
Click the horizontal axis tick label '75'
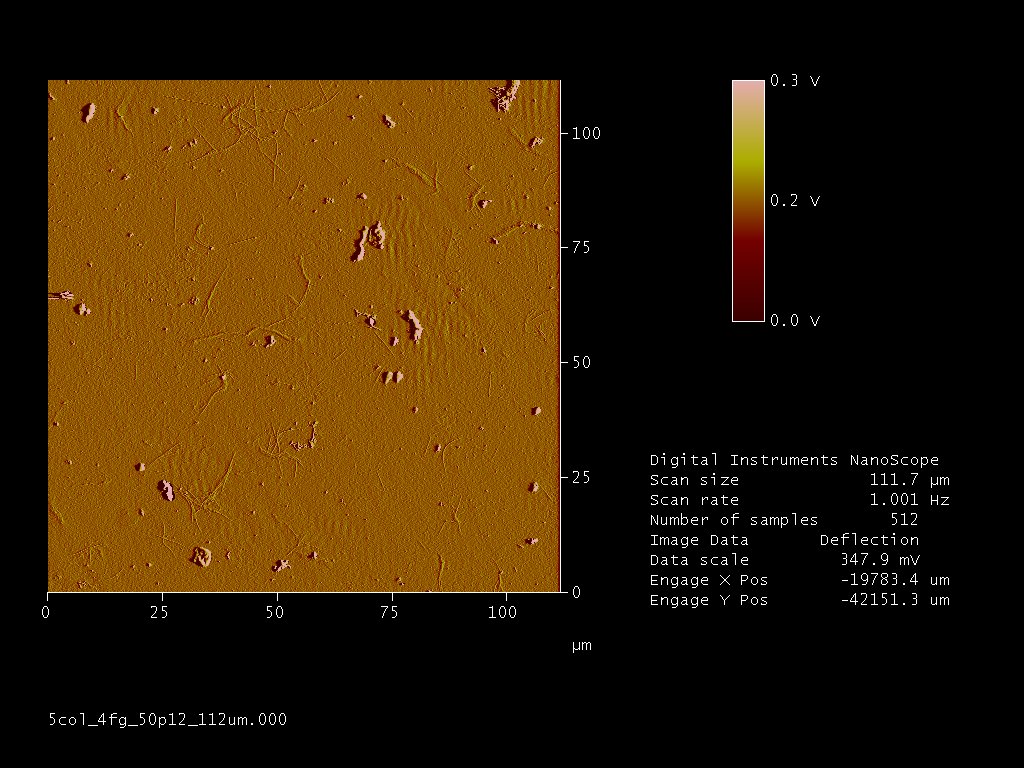coord(389,613)
